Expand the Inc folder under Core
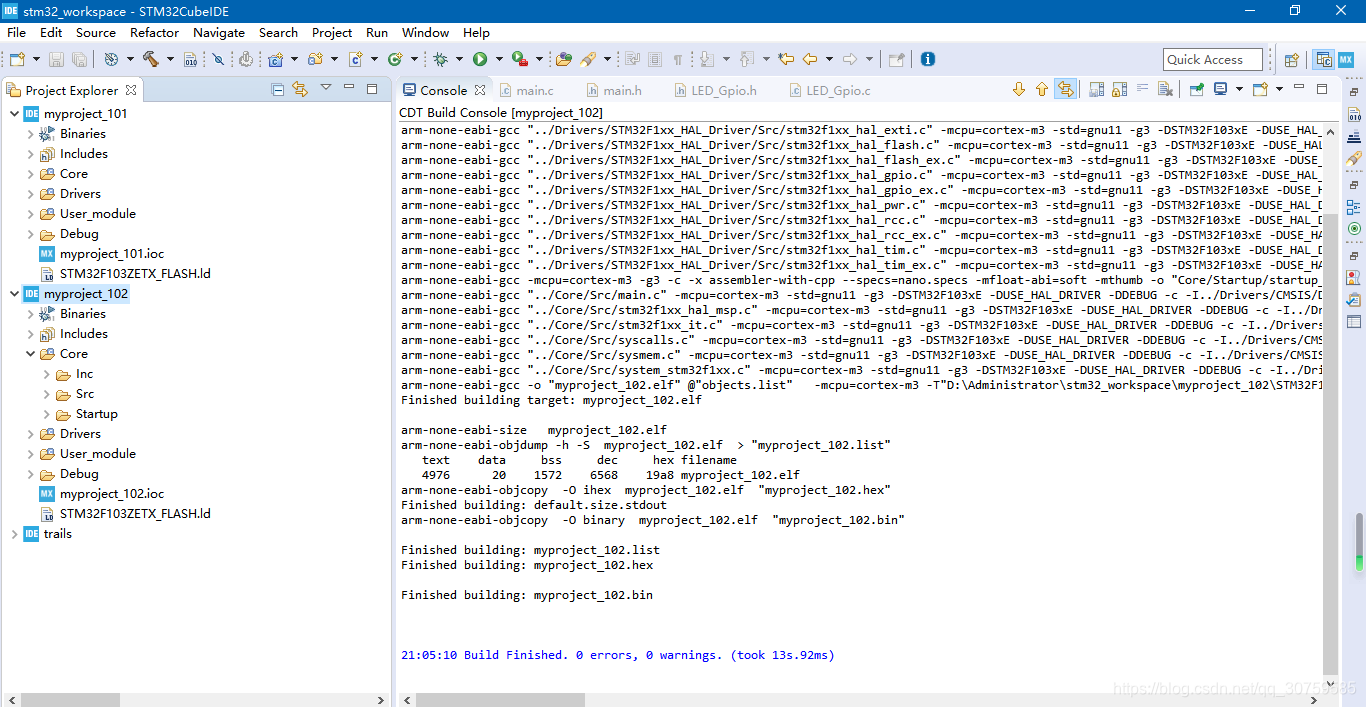This screenshot has height=707, width=1366. pos(47,374)
